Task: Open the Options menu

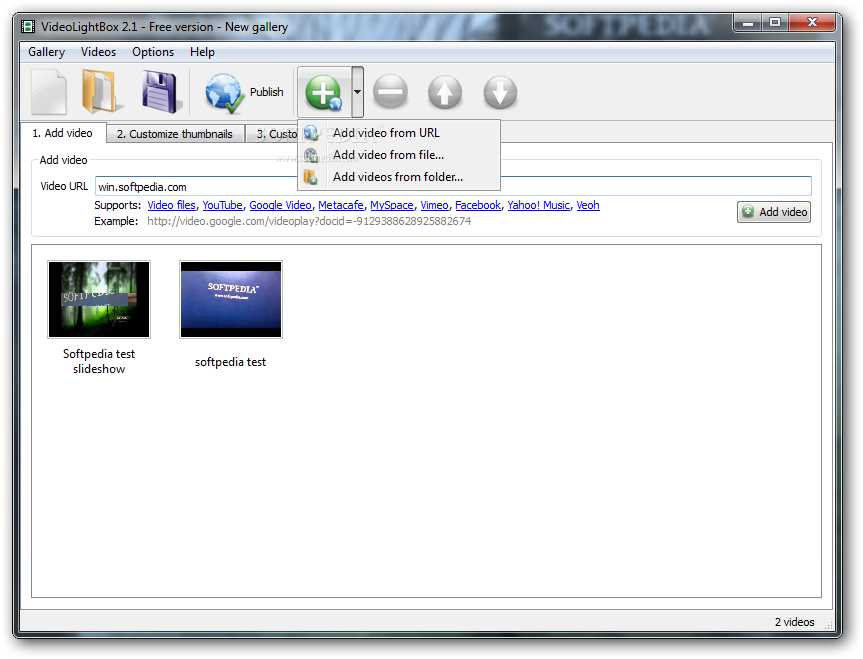Action: tap(153, 52)
